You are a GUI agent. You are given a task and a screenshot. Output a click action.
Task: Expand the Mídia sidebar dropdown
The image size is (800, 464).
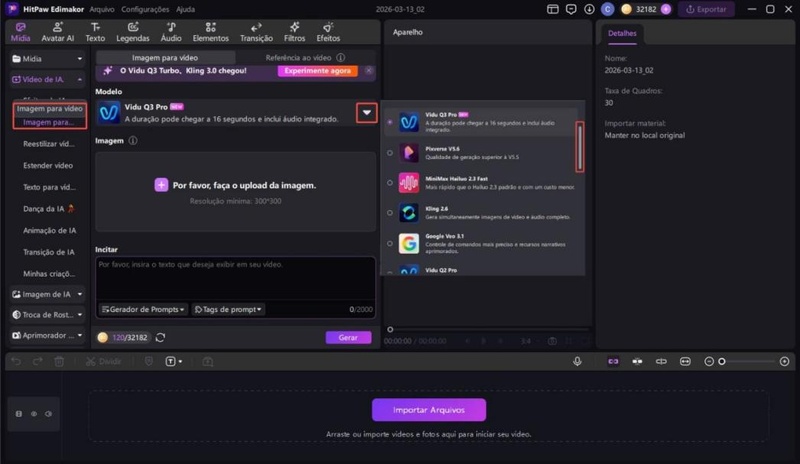click(80, 59)
